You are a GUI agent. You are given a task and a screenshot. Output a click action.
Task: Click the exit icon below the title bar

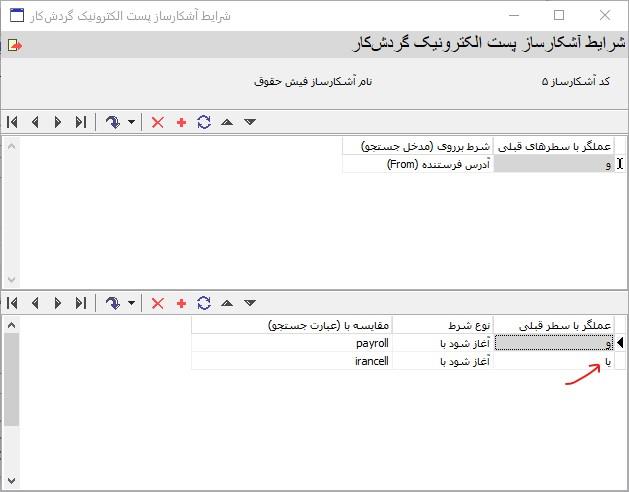coord(13,45)
